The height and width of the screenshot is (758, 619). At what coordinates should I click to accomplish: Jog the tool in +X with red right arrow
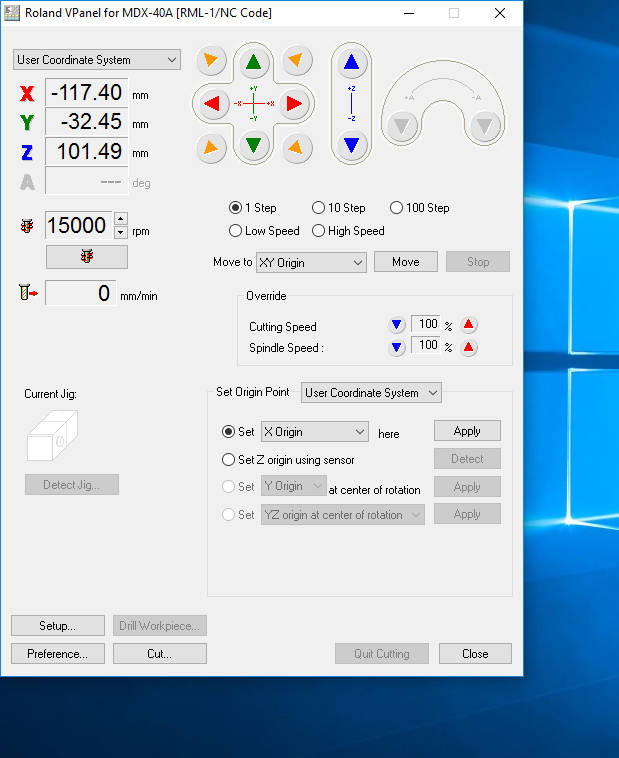coord(295,103)
